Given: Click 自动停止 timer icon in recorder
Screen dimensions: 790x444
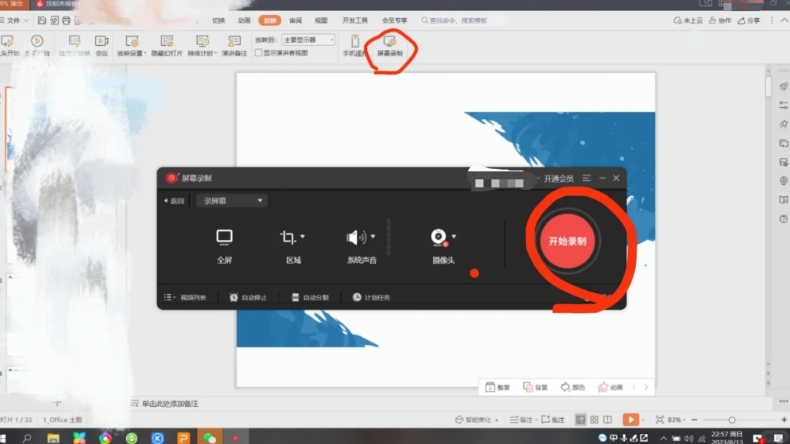Looking at the screenshot, I should click(249, 297).
